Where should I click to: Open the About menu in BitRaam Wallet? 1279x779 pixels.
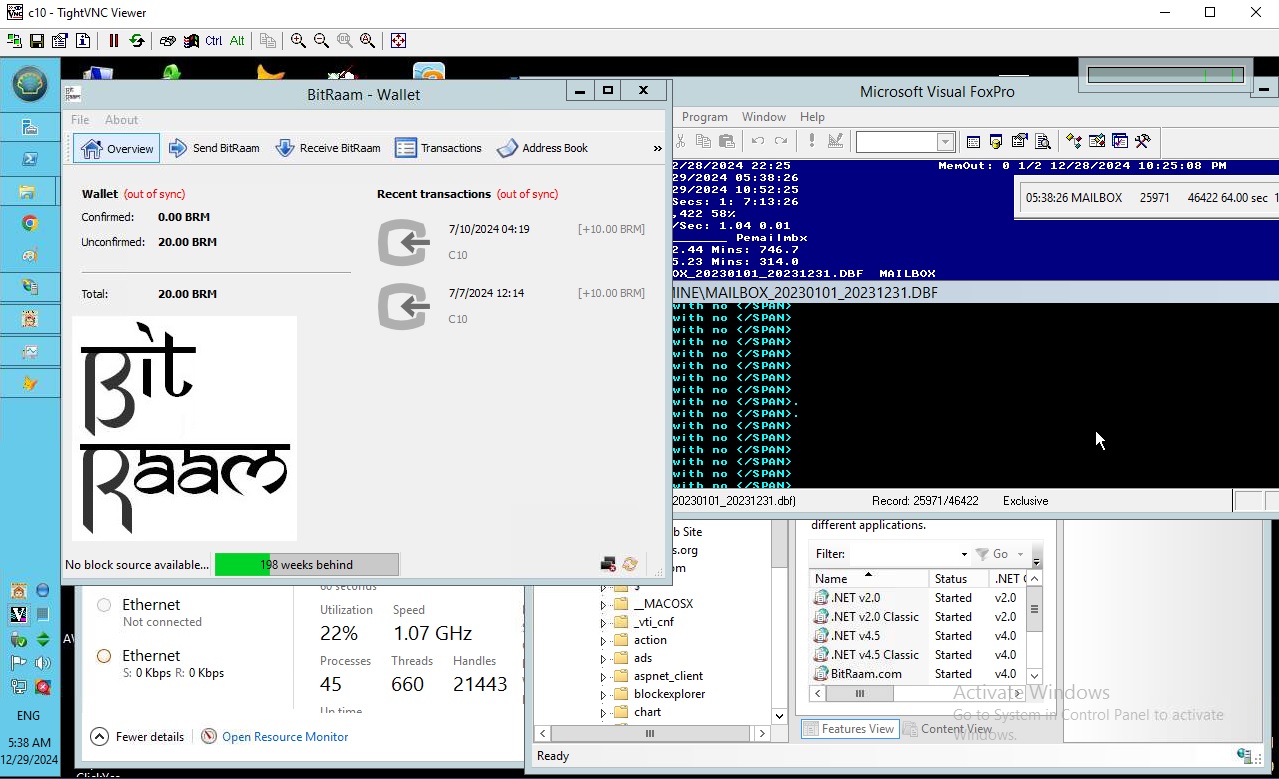coord(122,120)
